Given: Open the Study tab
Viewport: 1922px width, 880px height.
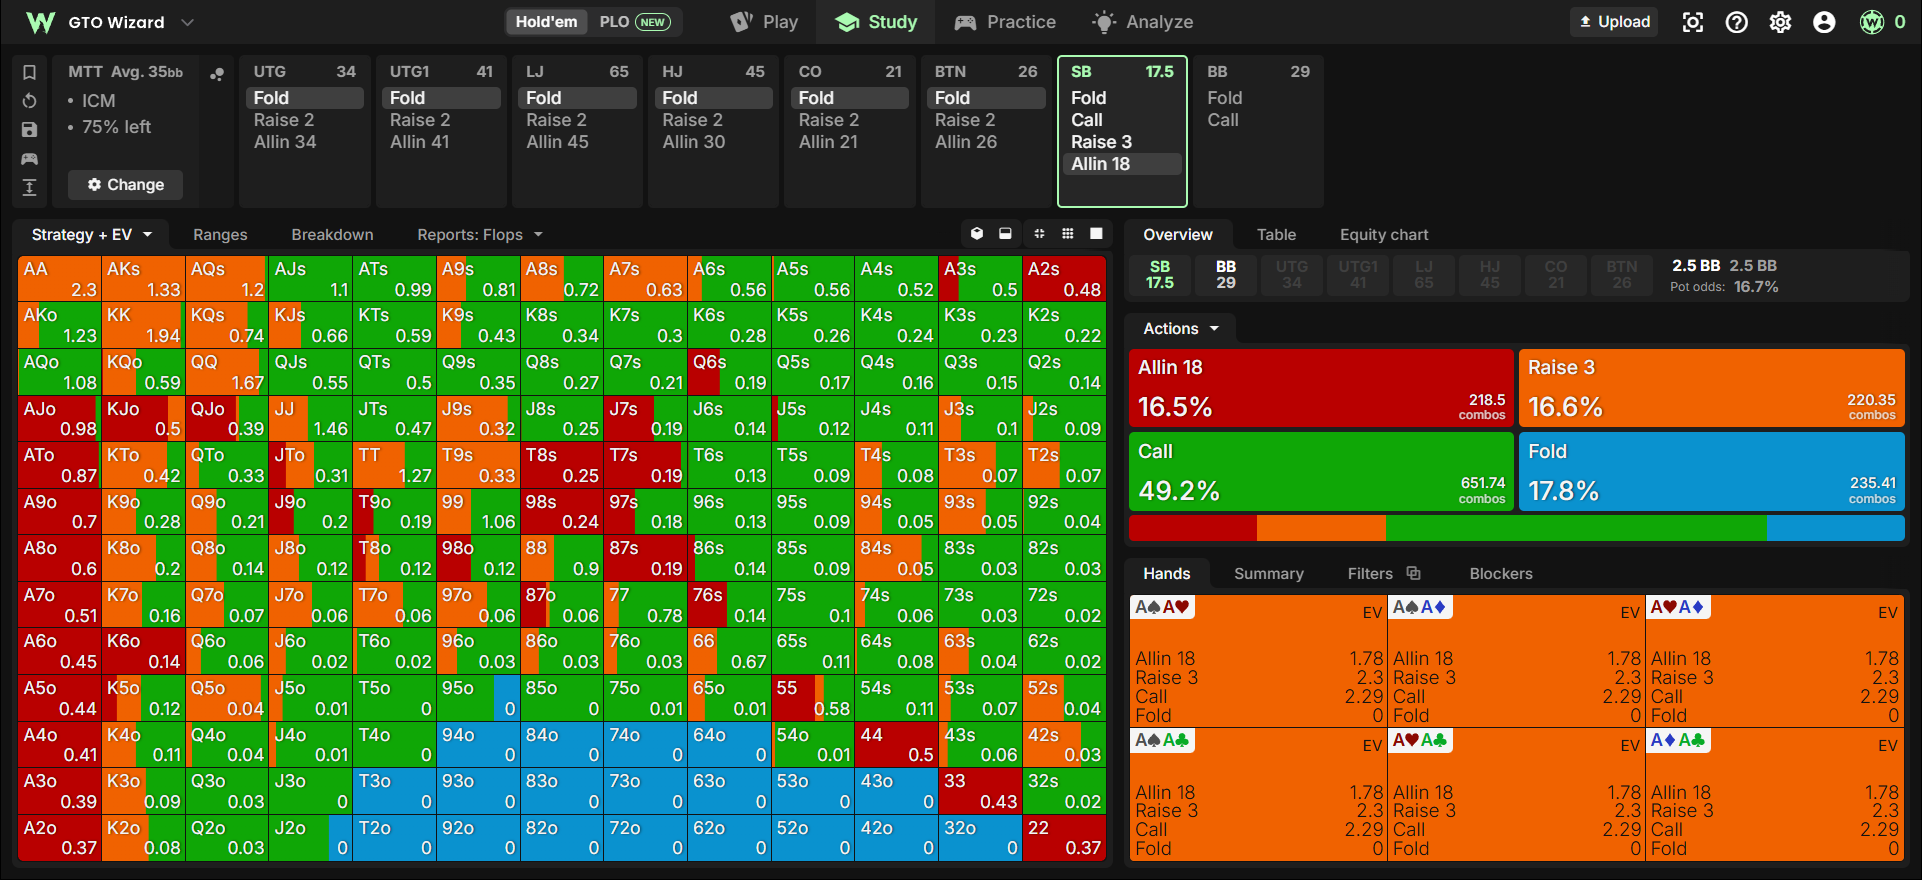Looking at the screenshot, I should point(876,22).
